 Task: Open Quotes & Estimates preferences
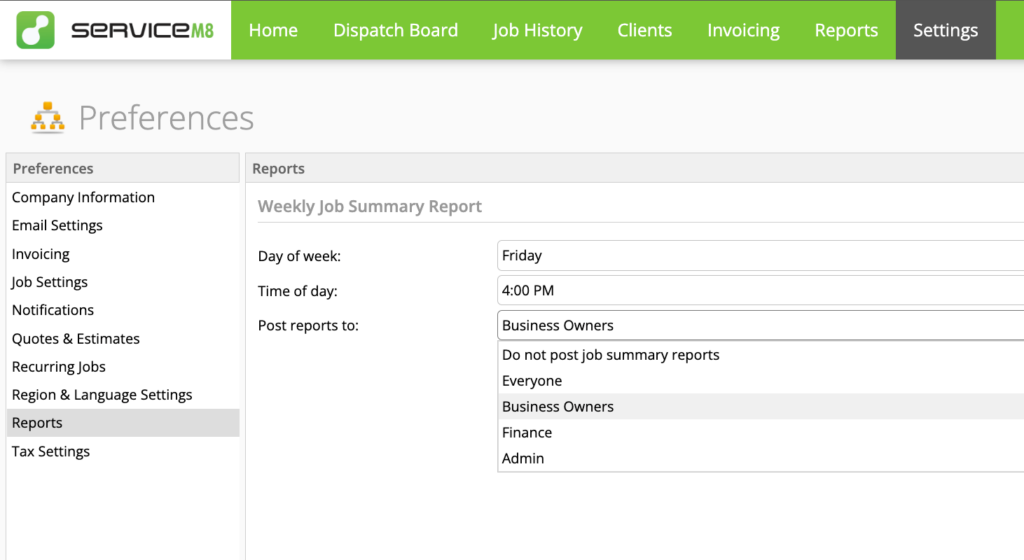click(76, 339)
